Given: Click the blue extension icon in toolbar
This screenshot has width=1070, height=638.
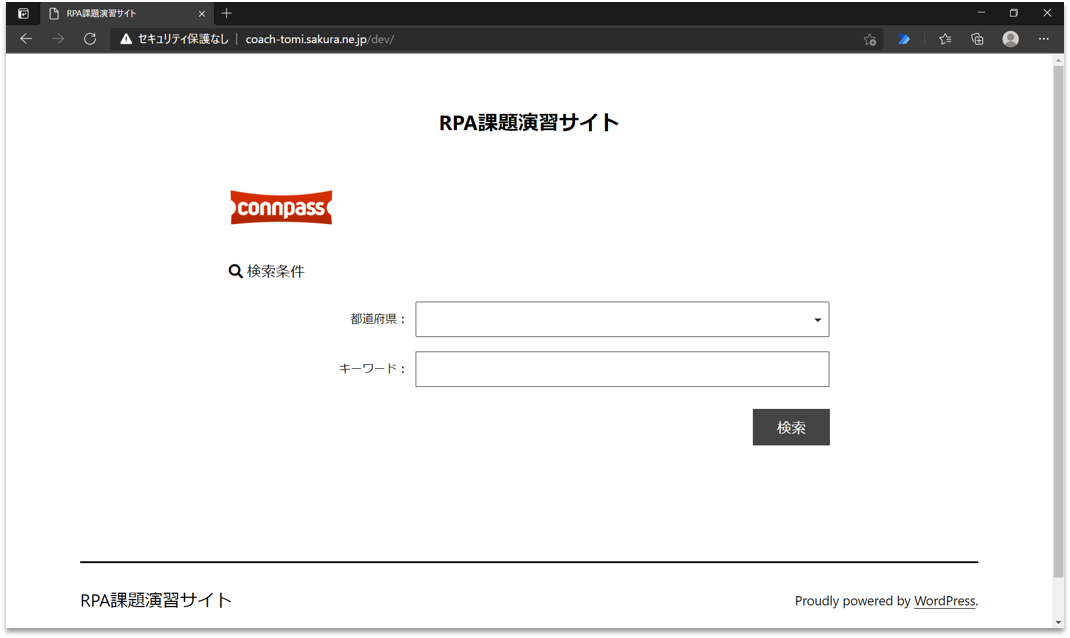Looking at the screenshot, I should [x=904, y=39].
